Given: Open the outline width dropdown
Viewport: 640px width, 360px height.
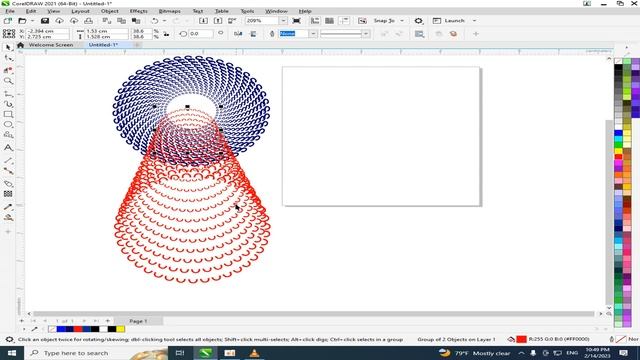Looking at the screenshot, I should [313, 34].
